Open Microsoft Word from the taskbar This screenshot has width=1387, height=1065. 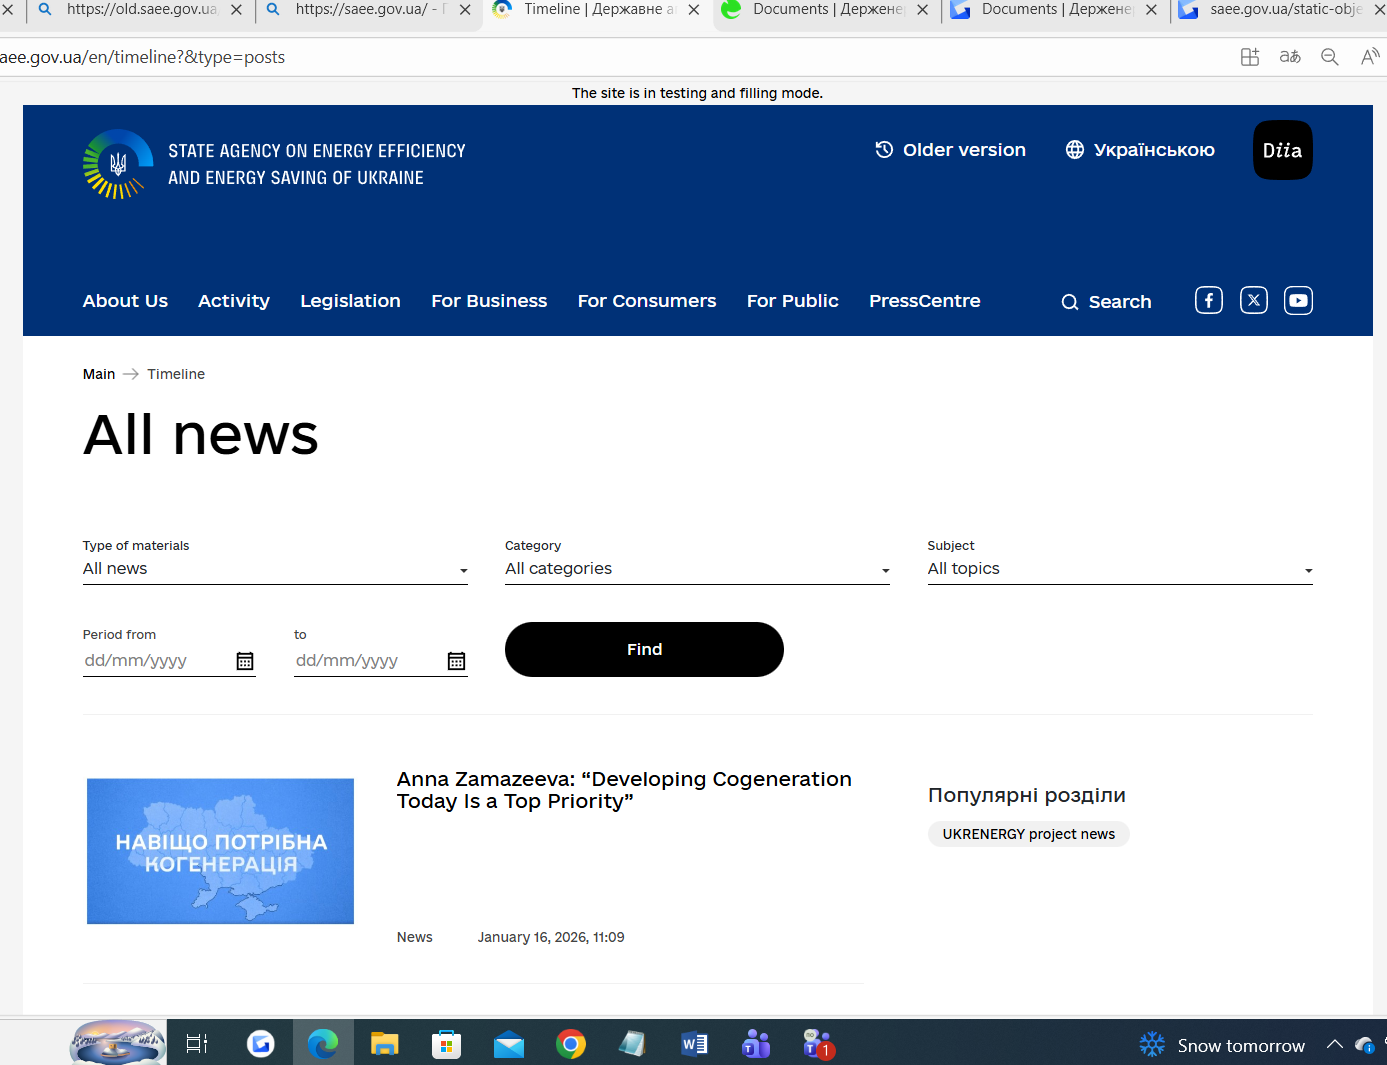(694, 1045)
